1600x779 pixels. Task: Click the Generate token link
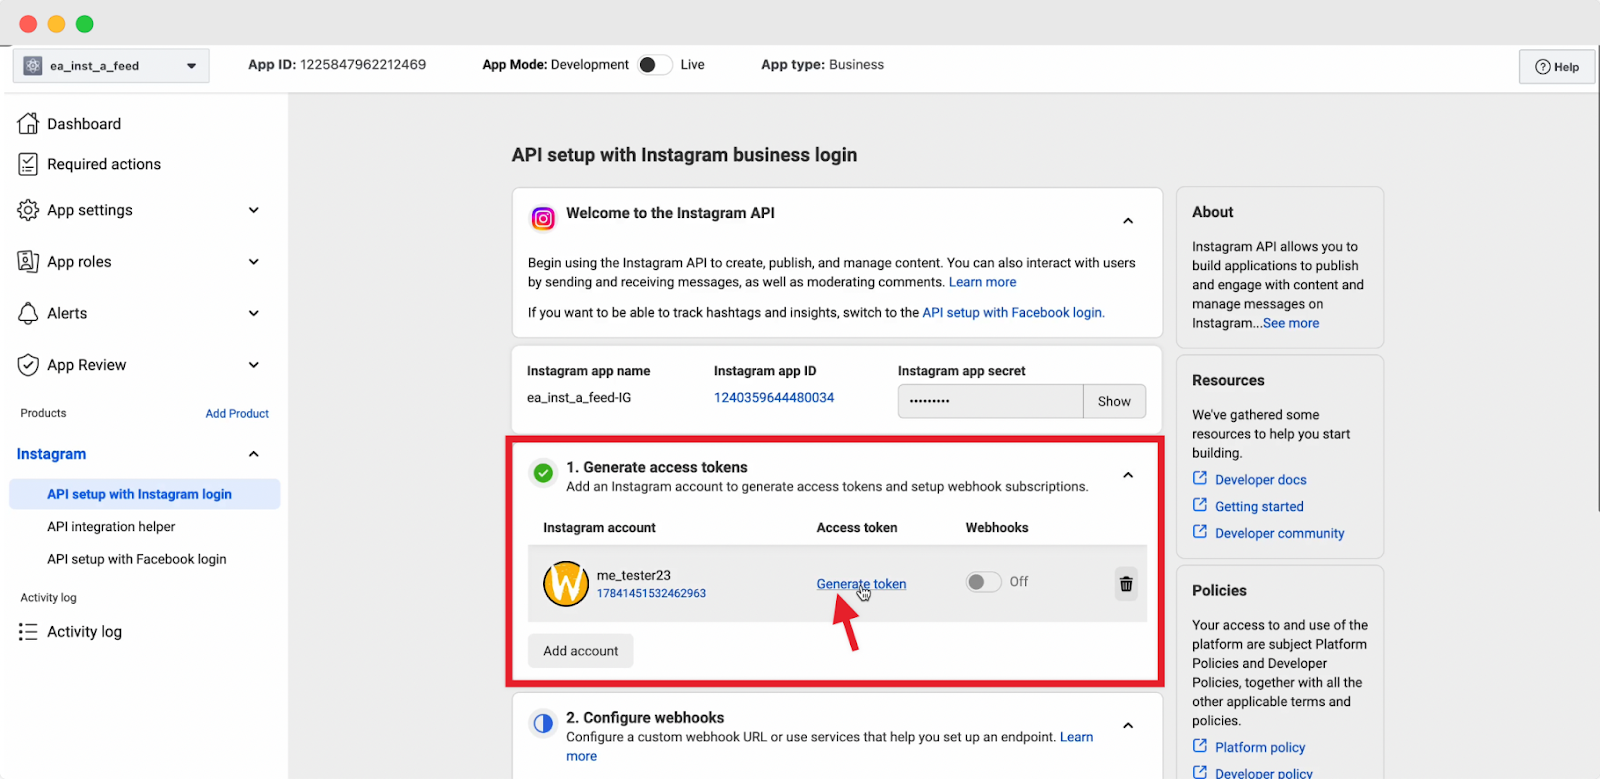(x=861, y=584)
